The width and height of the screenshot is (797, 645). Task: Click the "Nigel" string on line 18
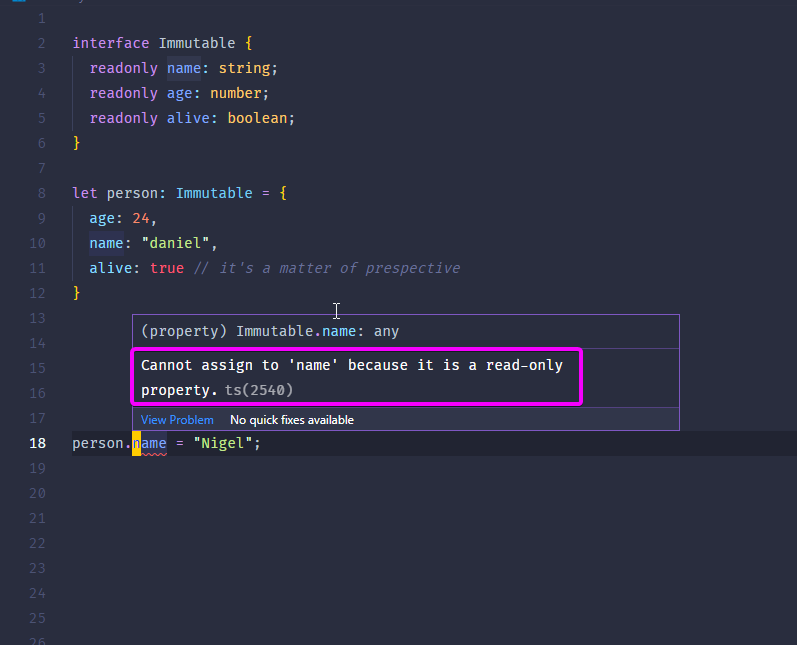223,443
